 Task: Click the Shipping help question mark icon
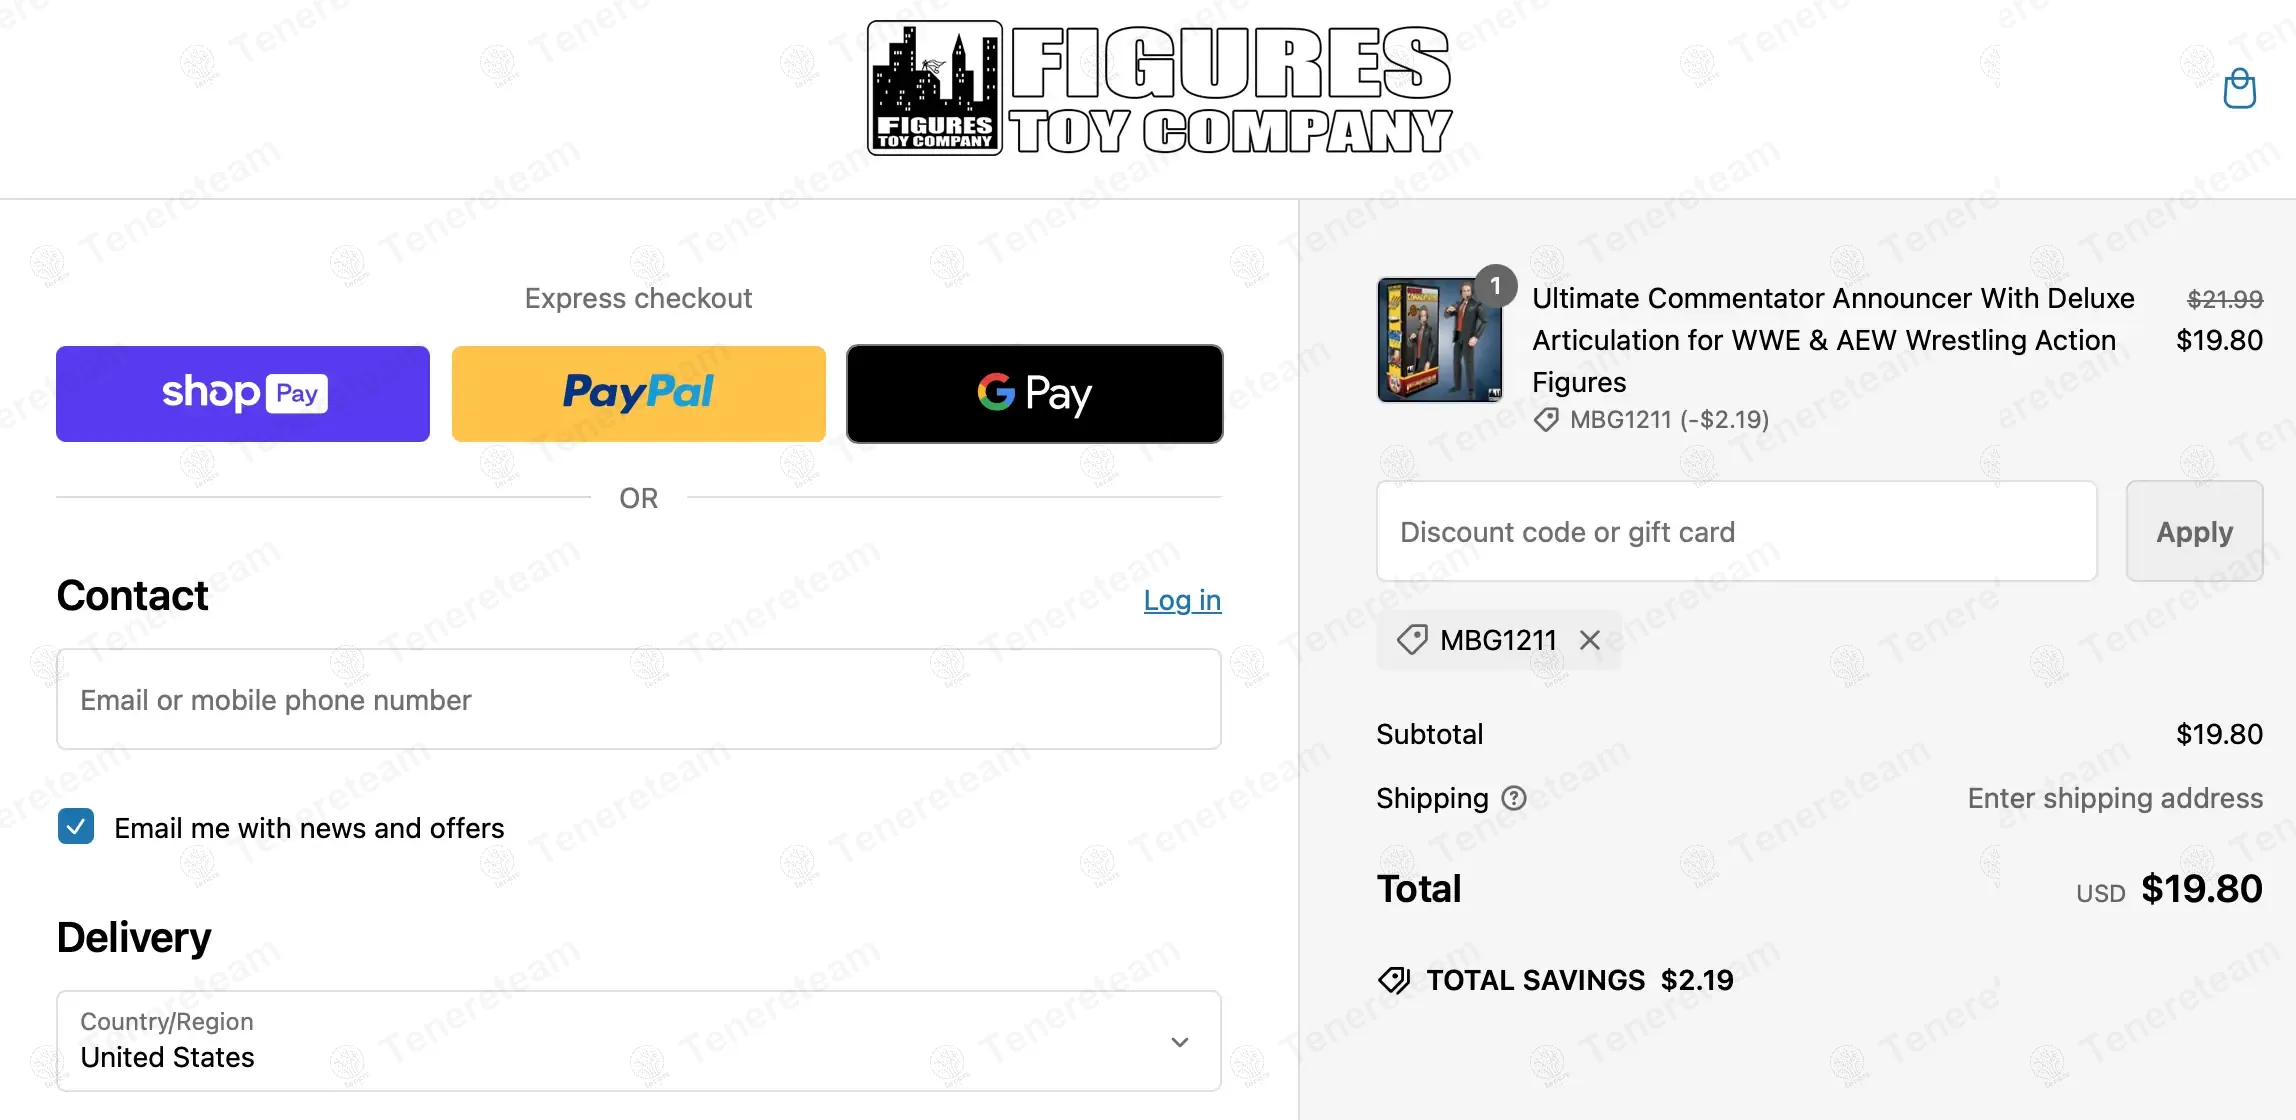pyautogui.click(x=1514, y=798)
